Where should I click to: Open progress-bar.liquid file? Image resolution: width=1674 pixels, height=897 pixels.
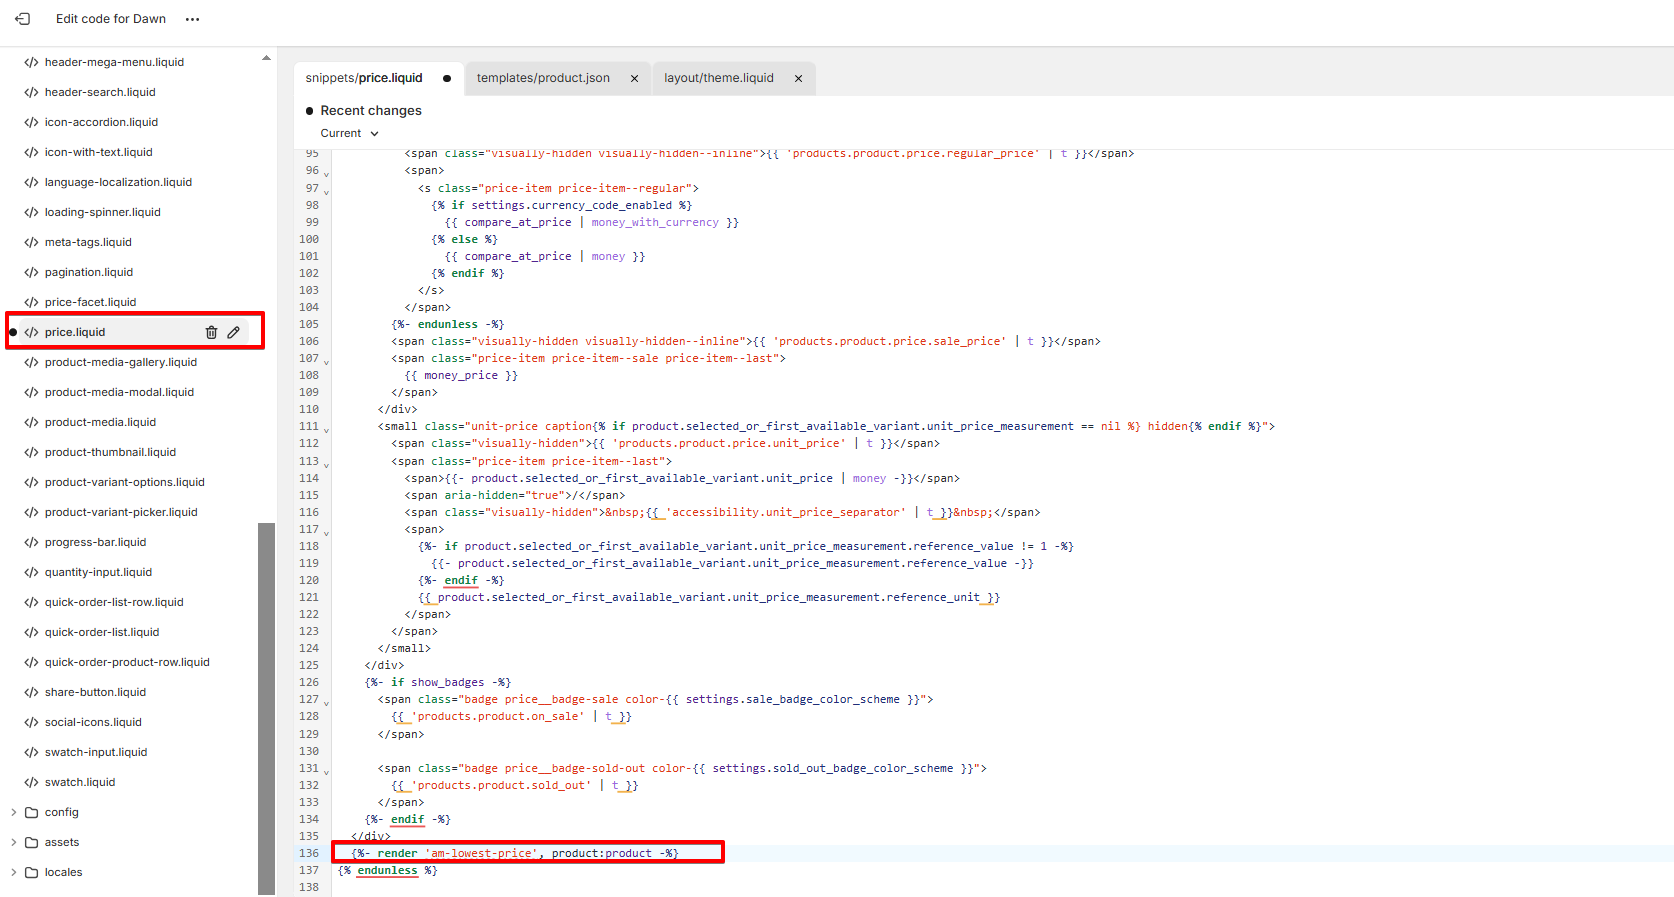click(x=95, y=542)
